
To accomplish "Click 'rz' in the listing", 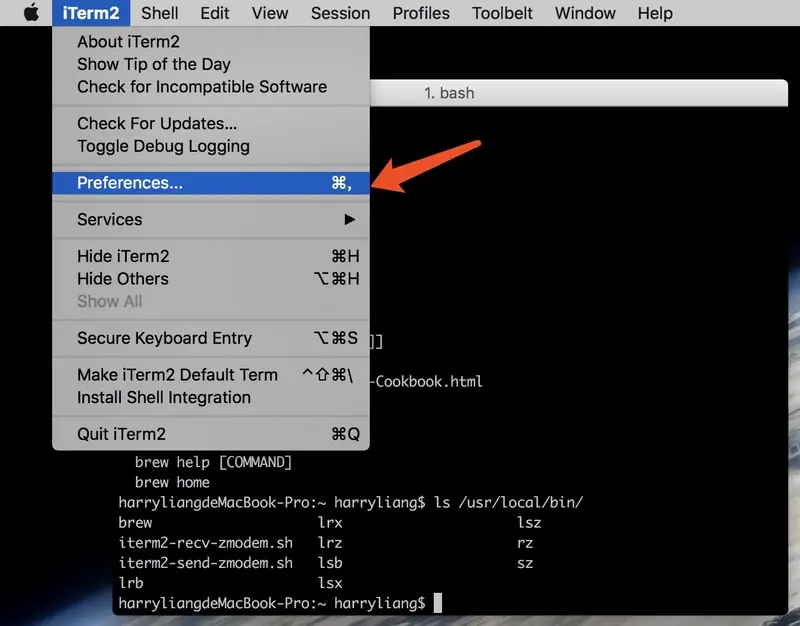I will (525, 542).
